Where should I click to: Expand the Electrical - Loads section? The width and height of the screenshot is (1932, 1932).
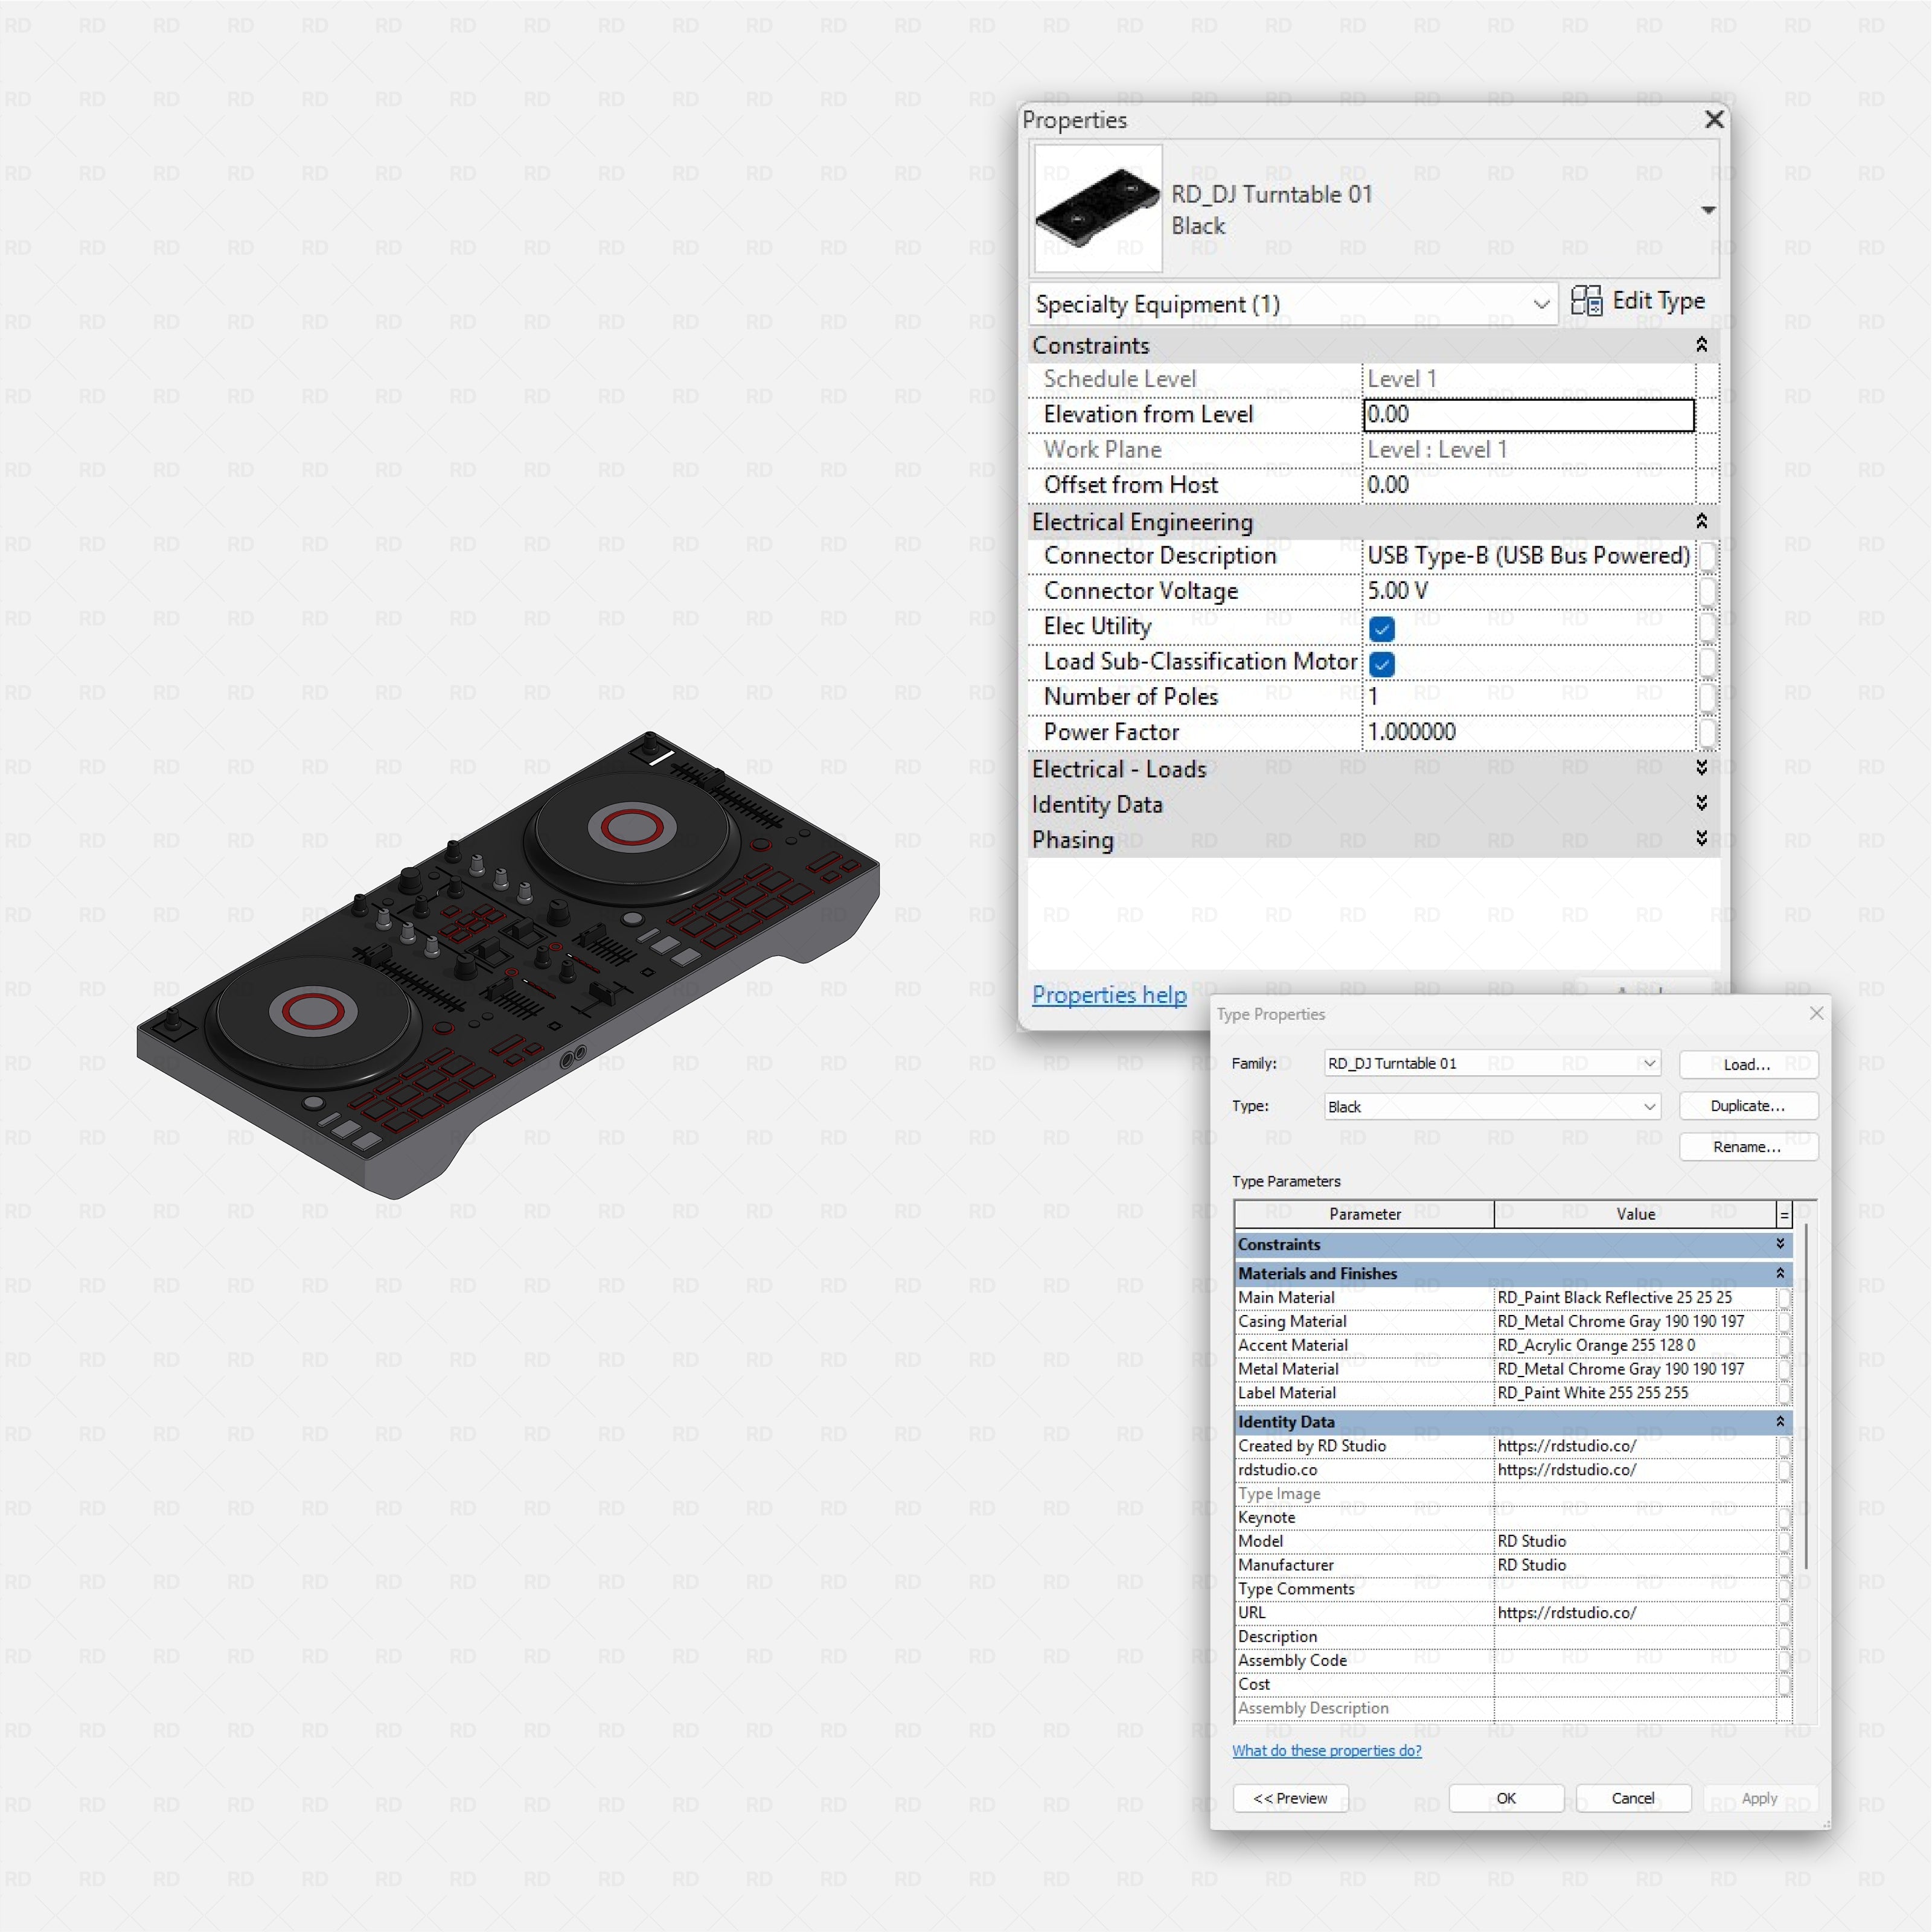point(1701,768)
